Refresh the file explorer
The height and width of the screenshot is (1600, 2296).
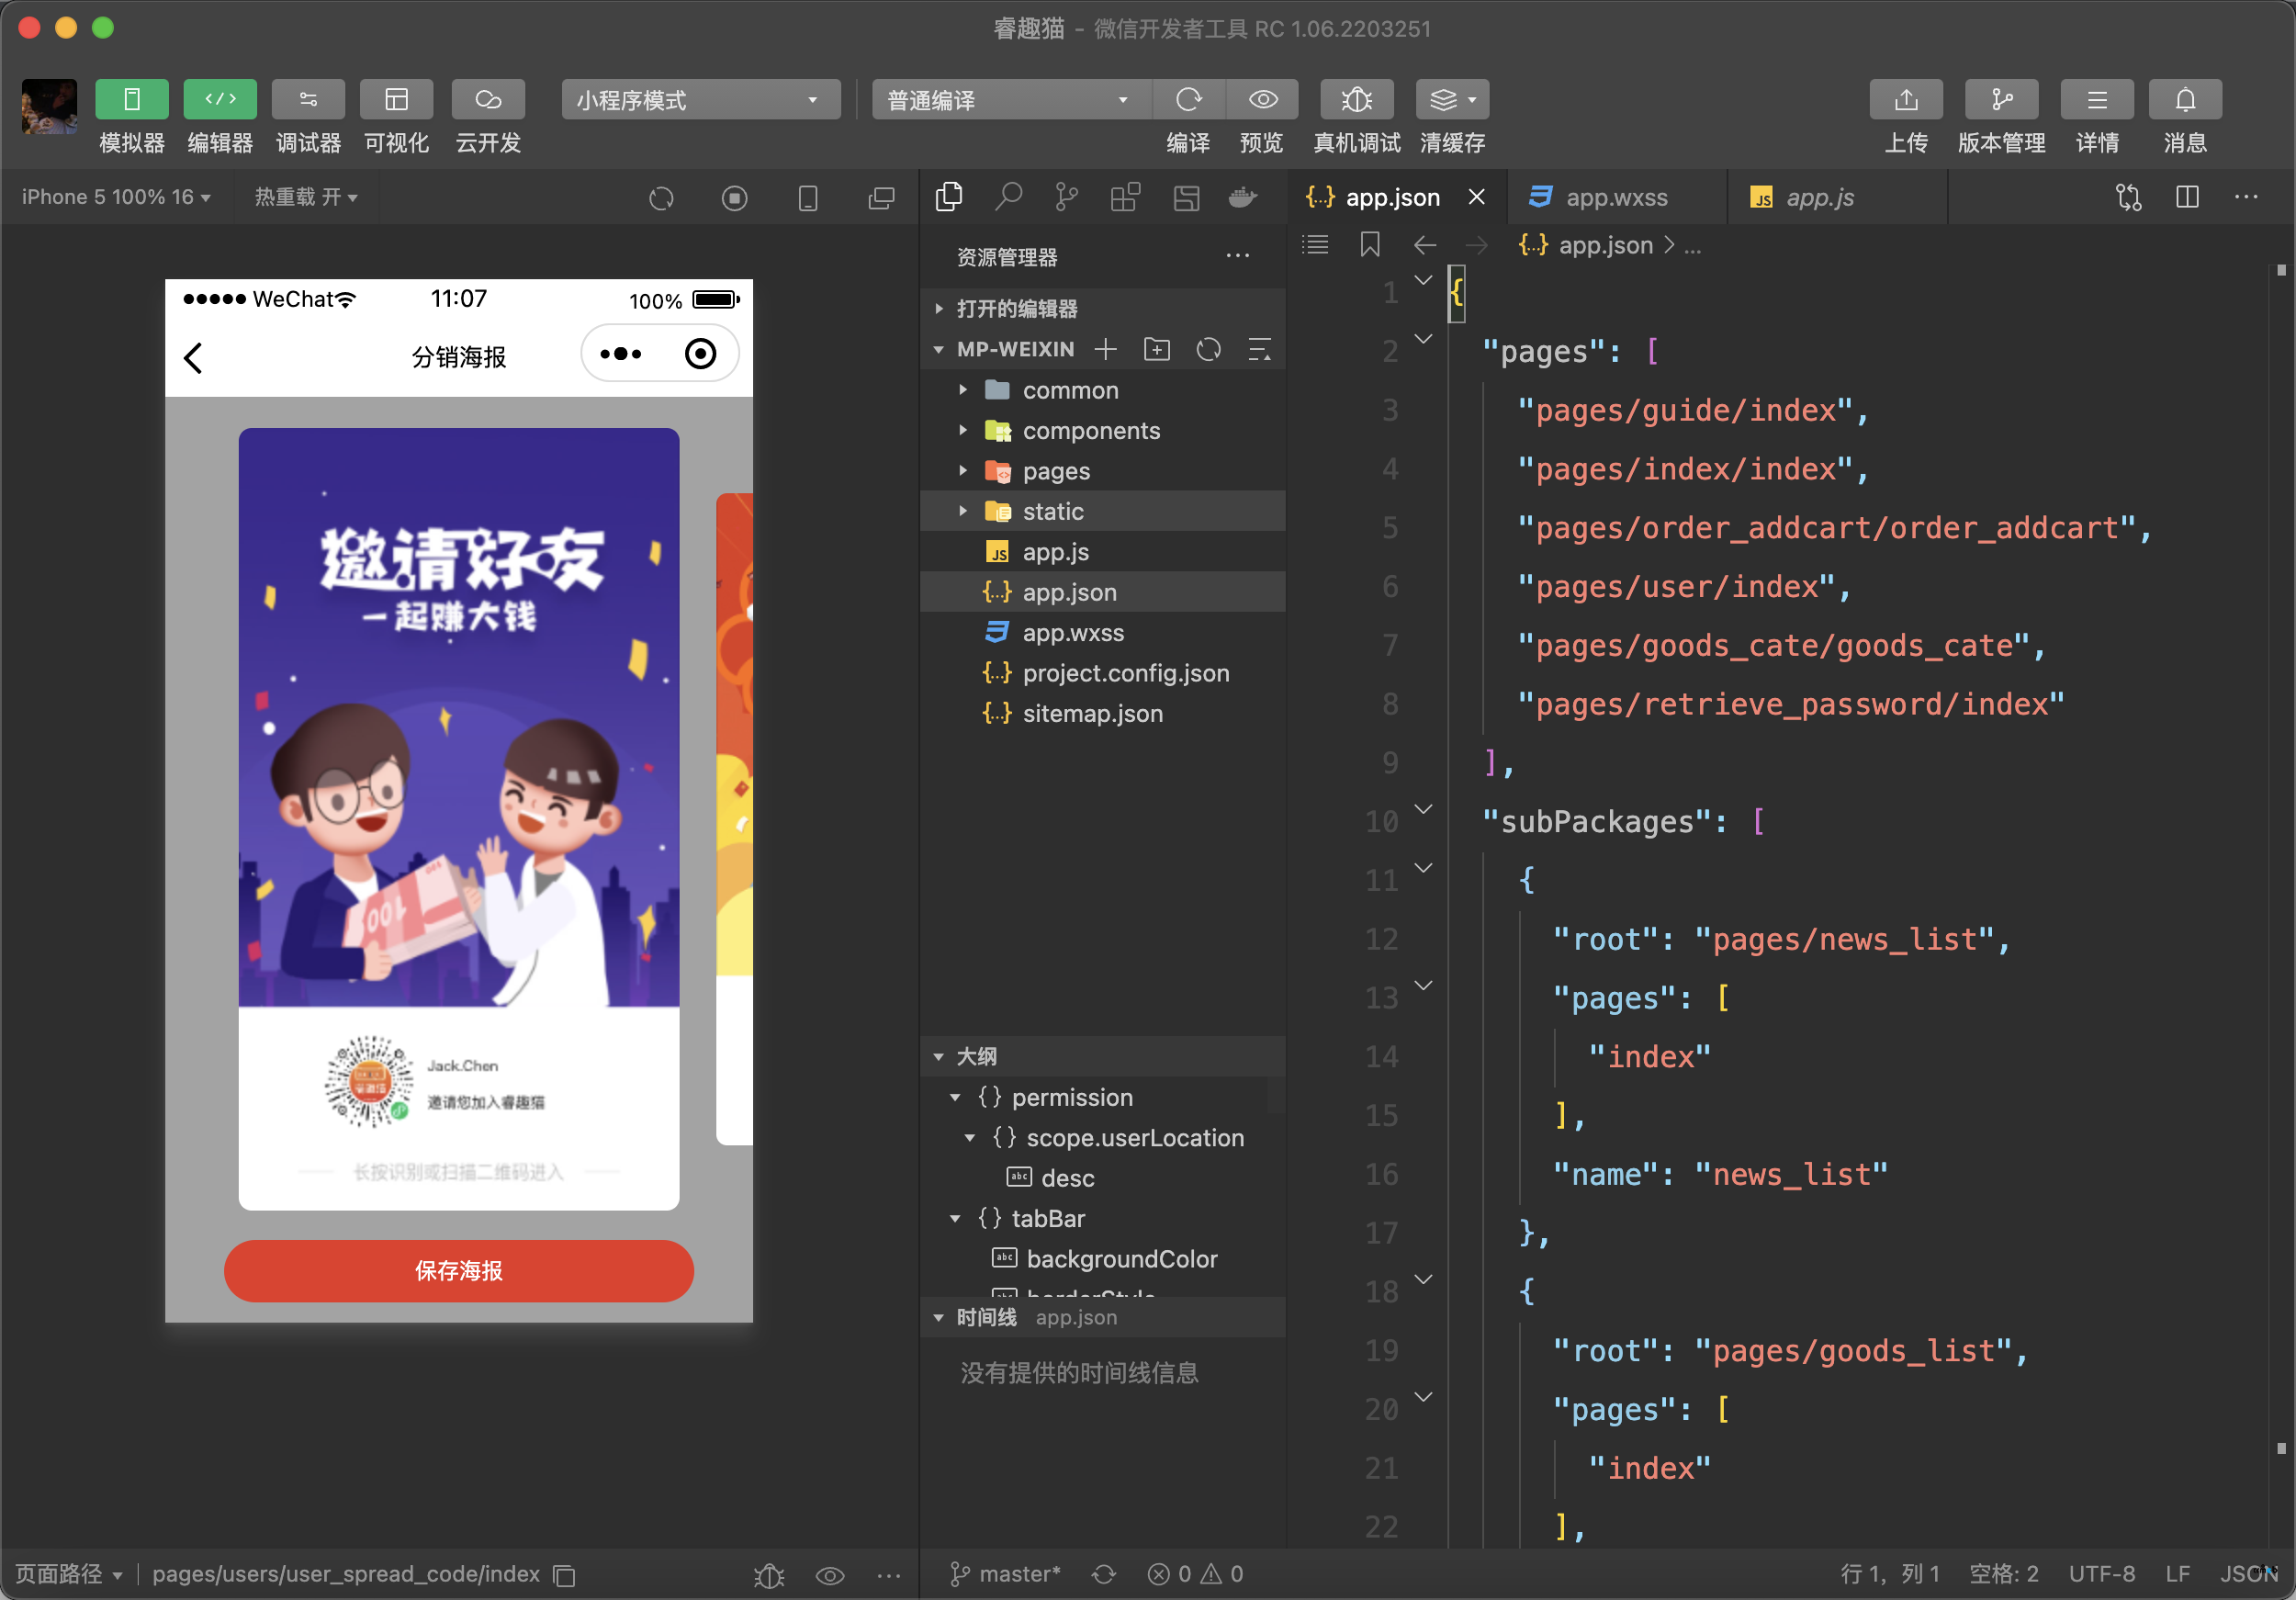pyautogui.click(x=1209, y=349)
